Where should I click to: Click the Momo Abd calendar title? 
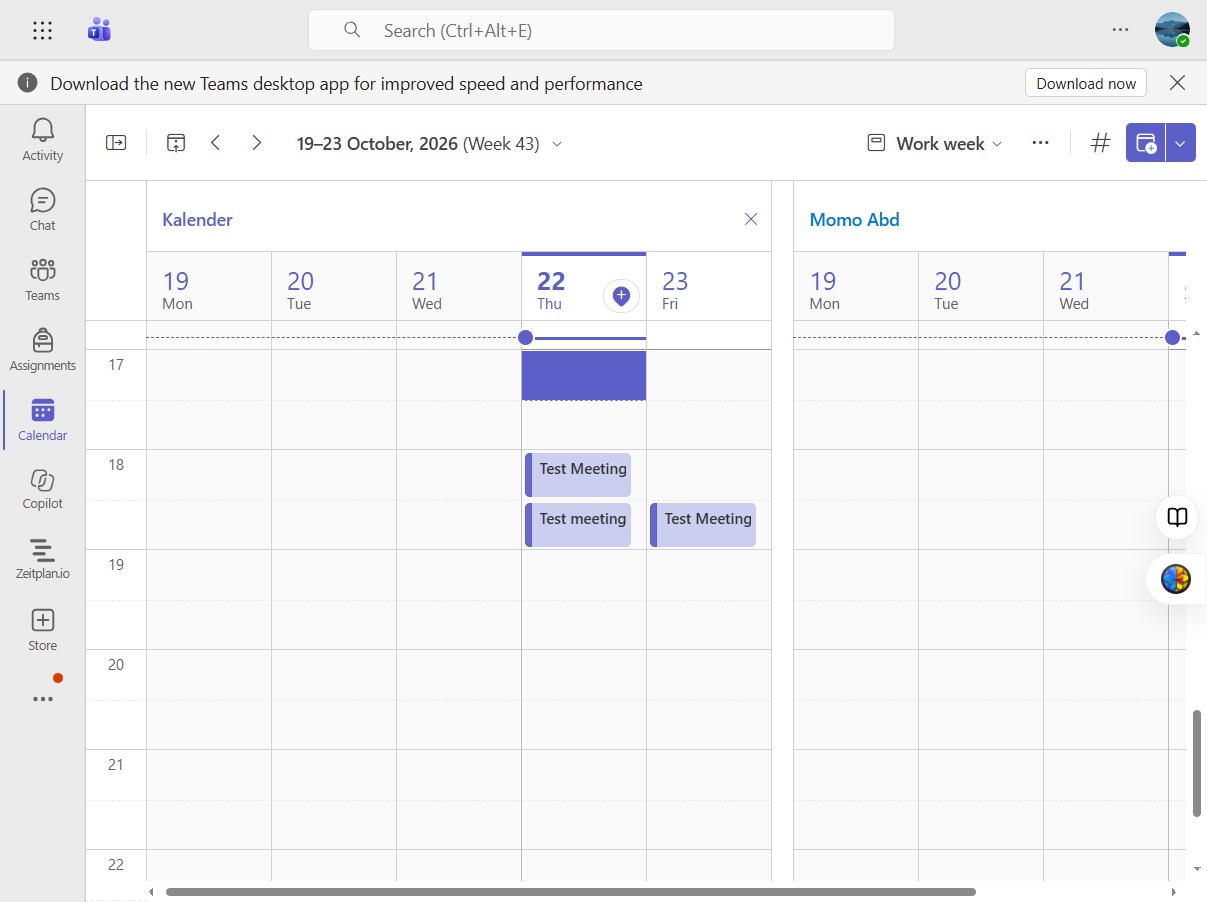[x=854, y=219]
